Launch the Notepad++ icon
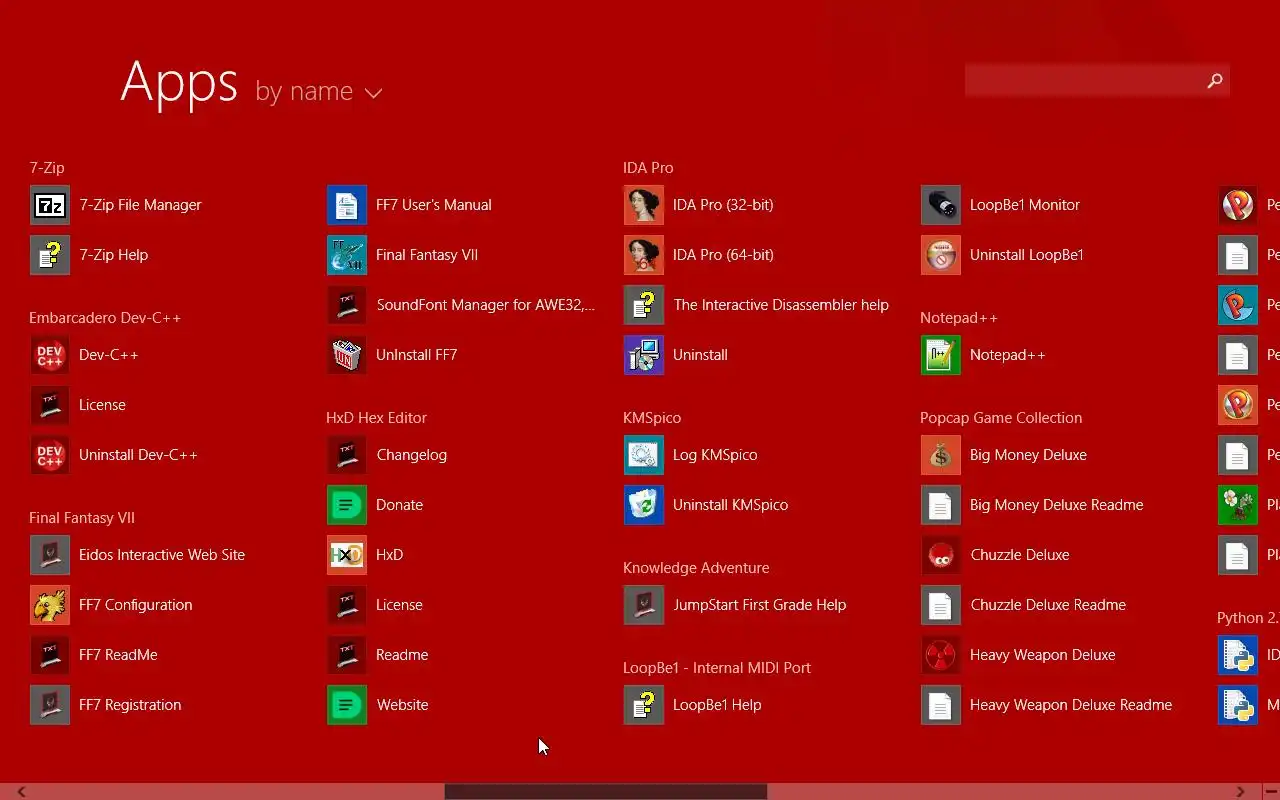This screenshot has height=800, width=1280. [x=941, y=355]
